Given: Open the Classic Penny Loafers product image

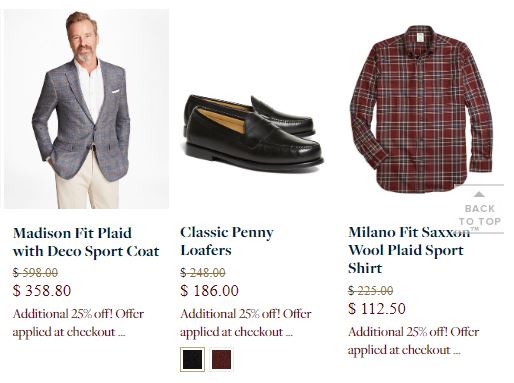Looking at the screenshot, I should pos(253,132).
